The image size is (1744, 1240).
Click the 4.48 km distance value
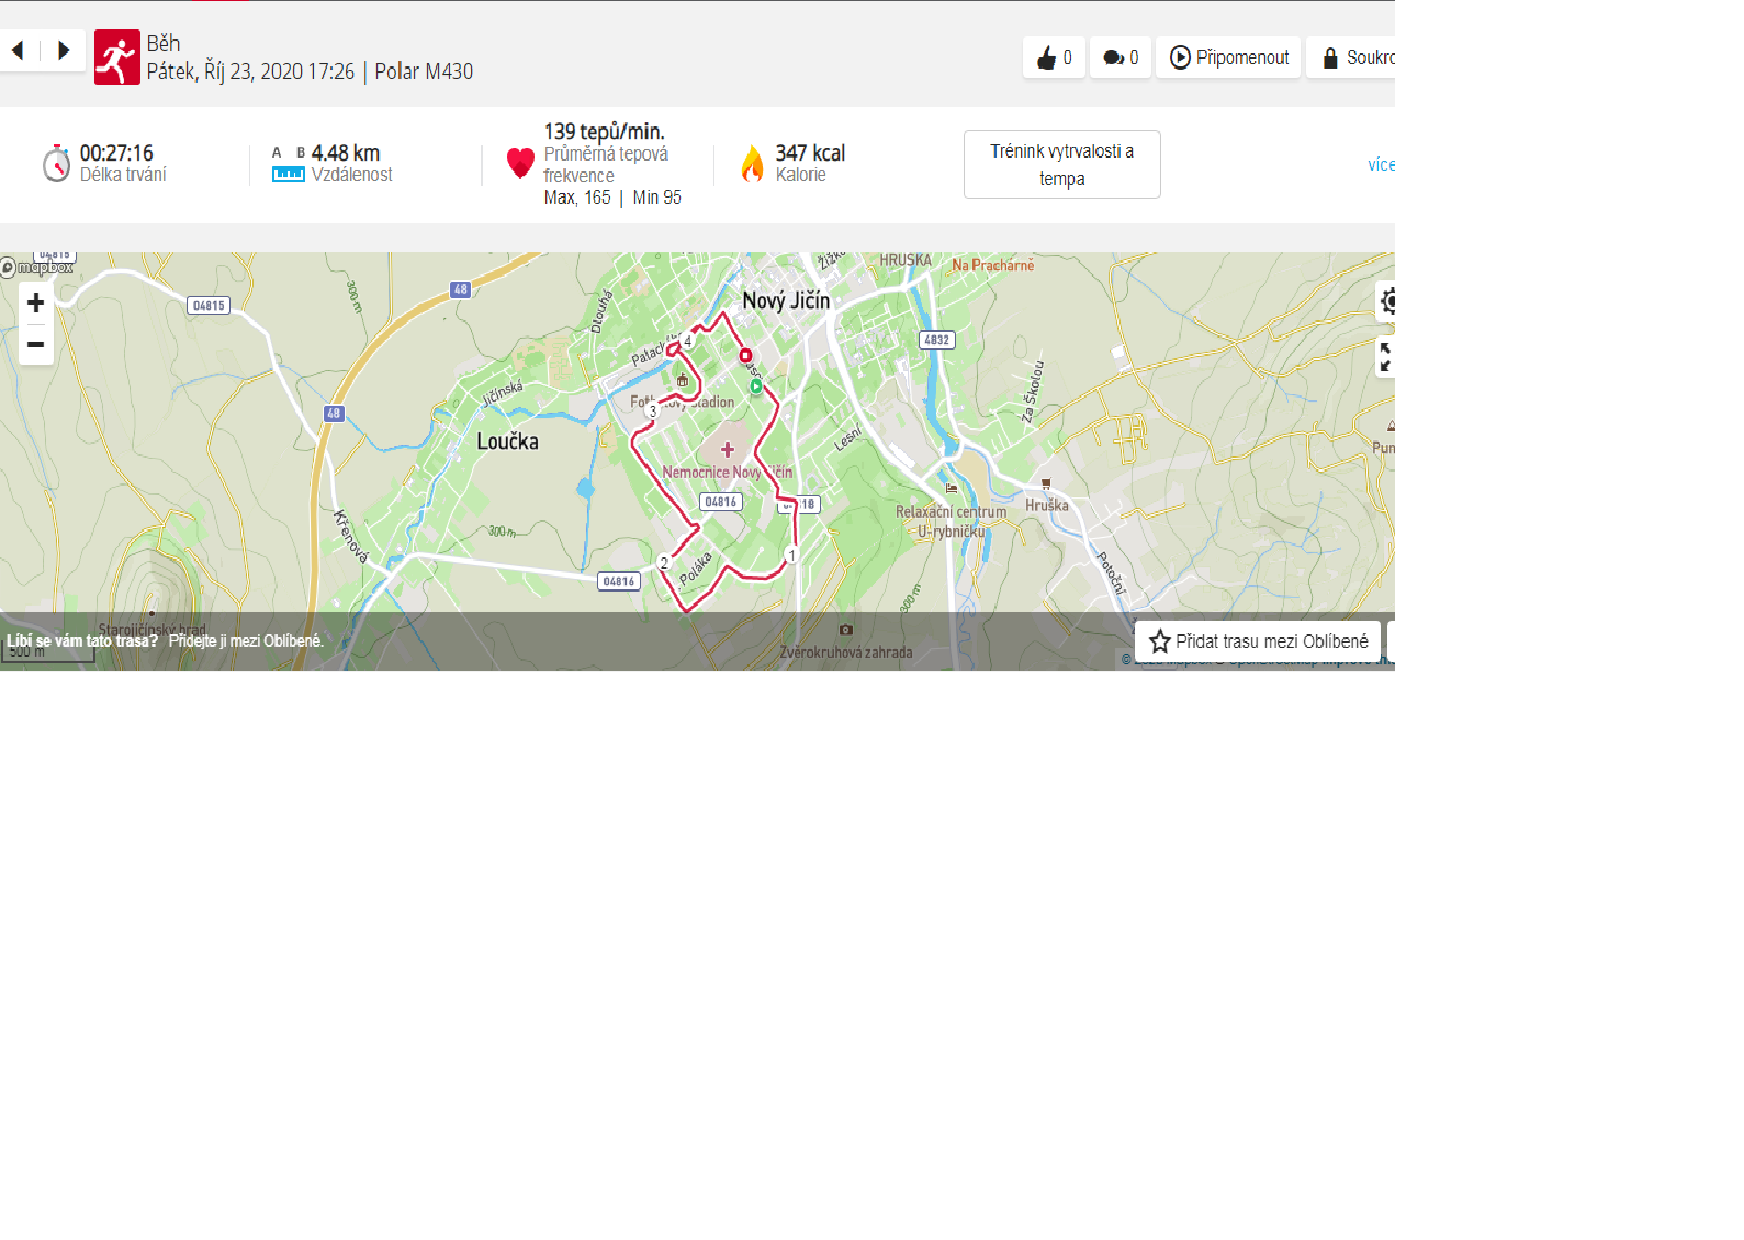point(346,153)
